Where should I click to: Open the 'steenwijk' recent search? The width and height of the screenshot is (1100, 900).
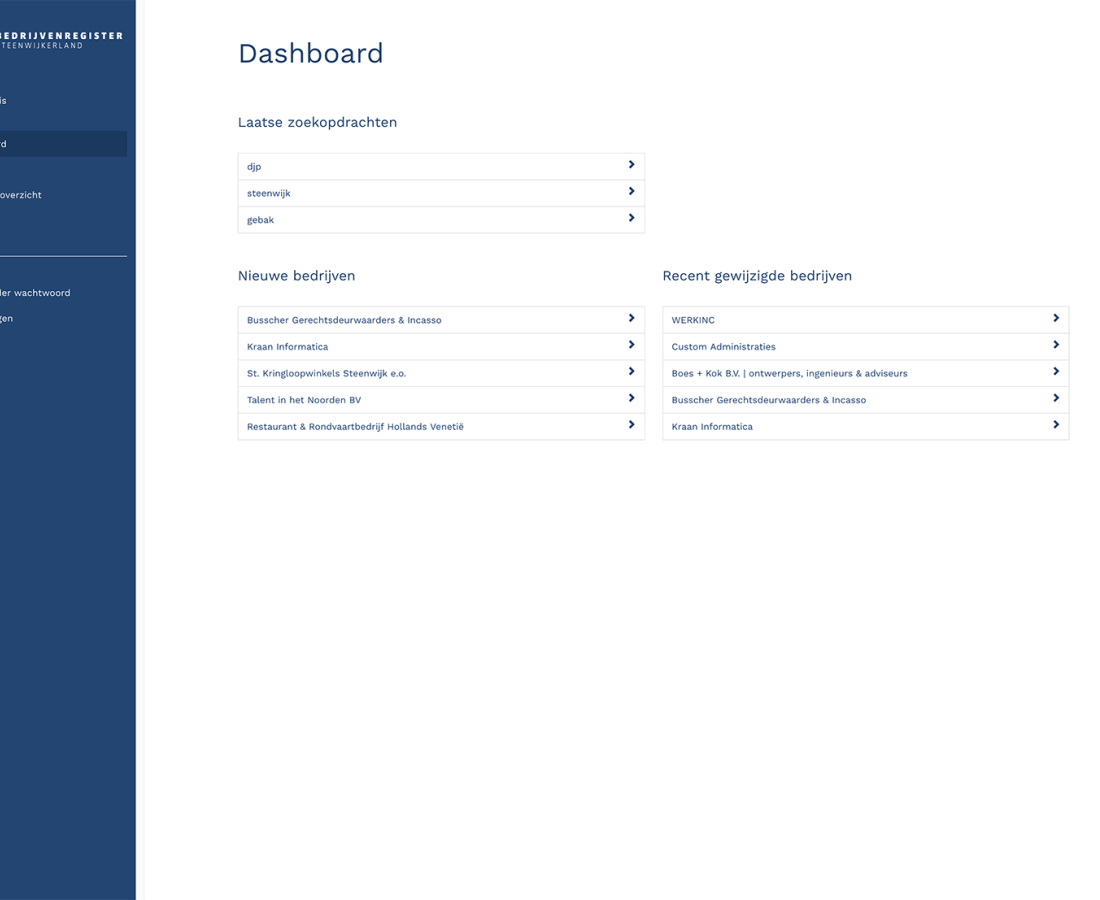tap(441, 193)
